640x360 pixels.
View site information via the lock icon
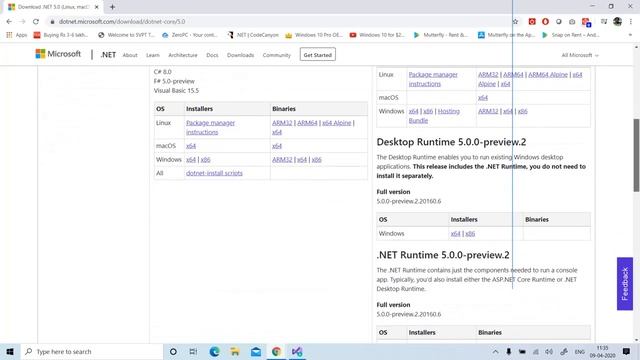pyautogui.click(x=52, y=22)
